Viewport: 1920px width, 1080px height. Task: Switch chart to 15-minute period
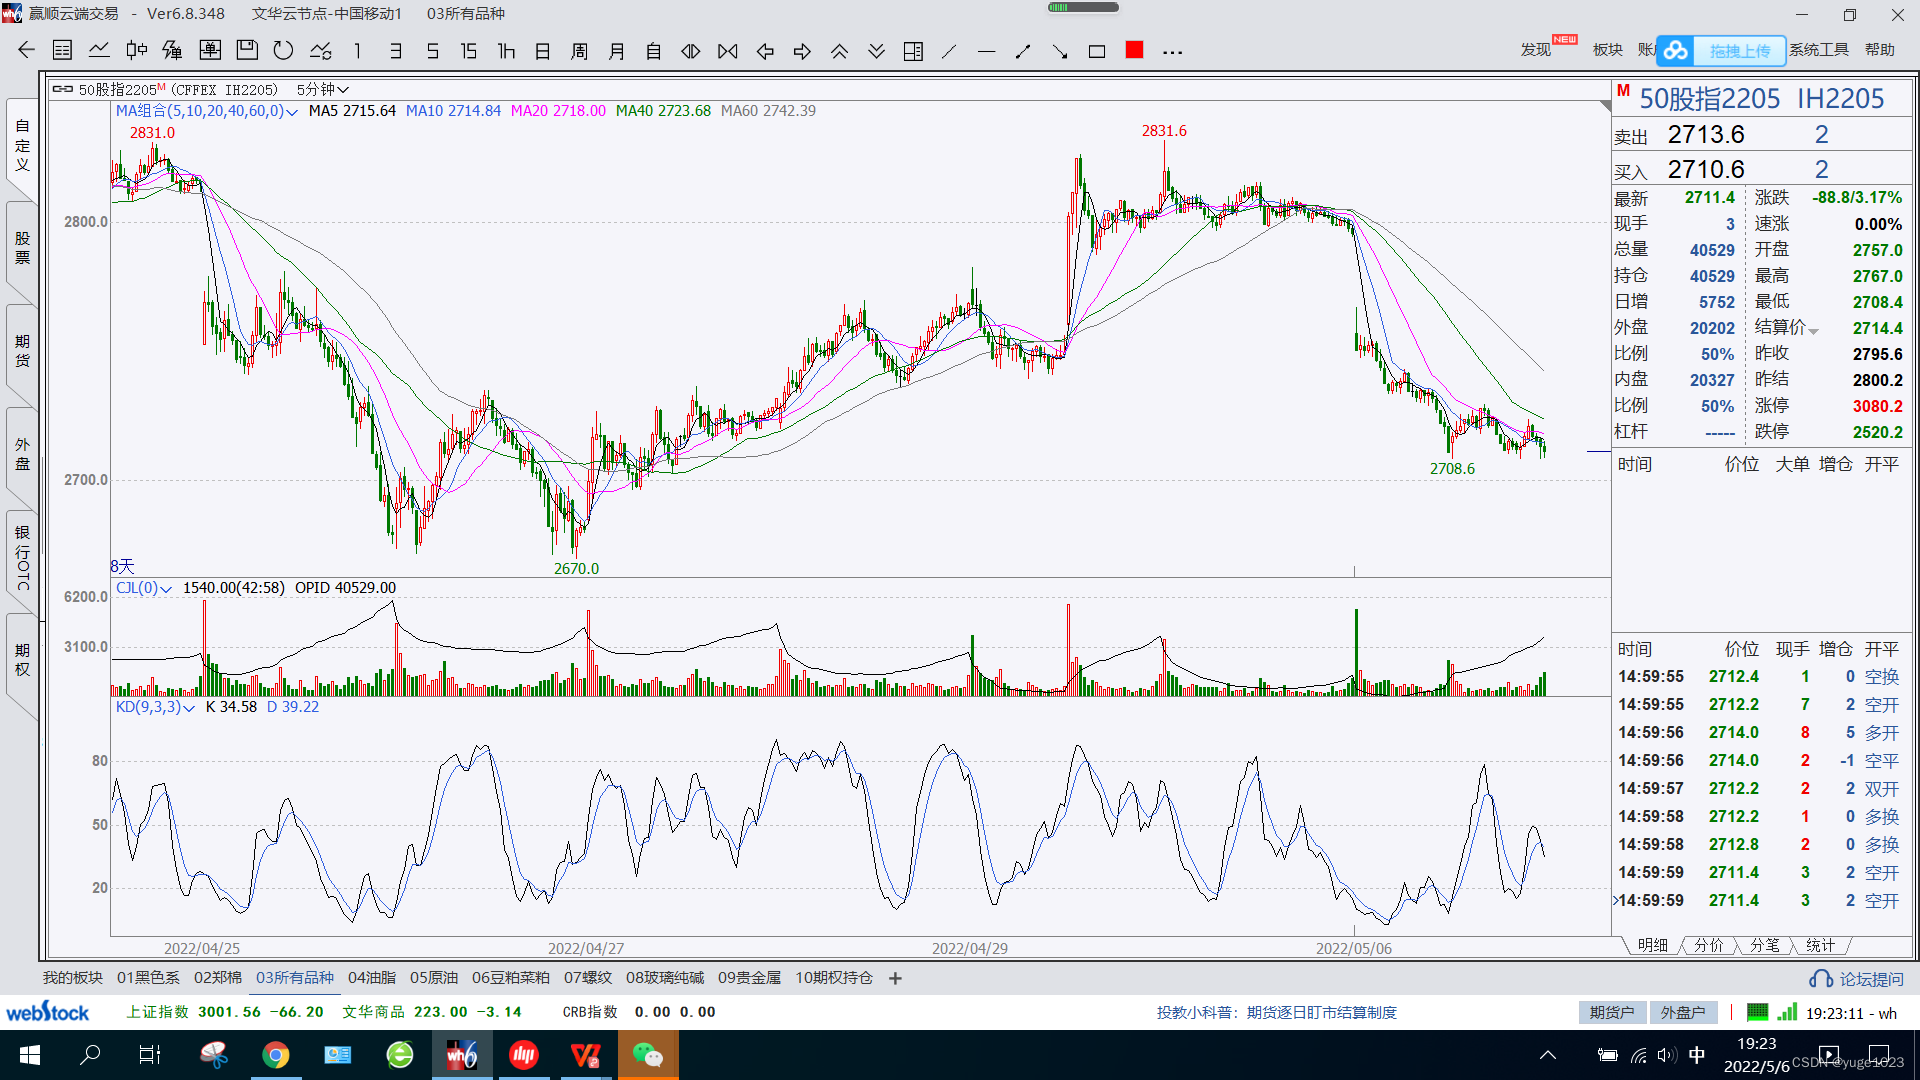click(x=469, y=51)
